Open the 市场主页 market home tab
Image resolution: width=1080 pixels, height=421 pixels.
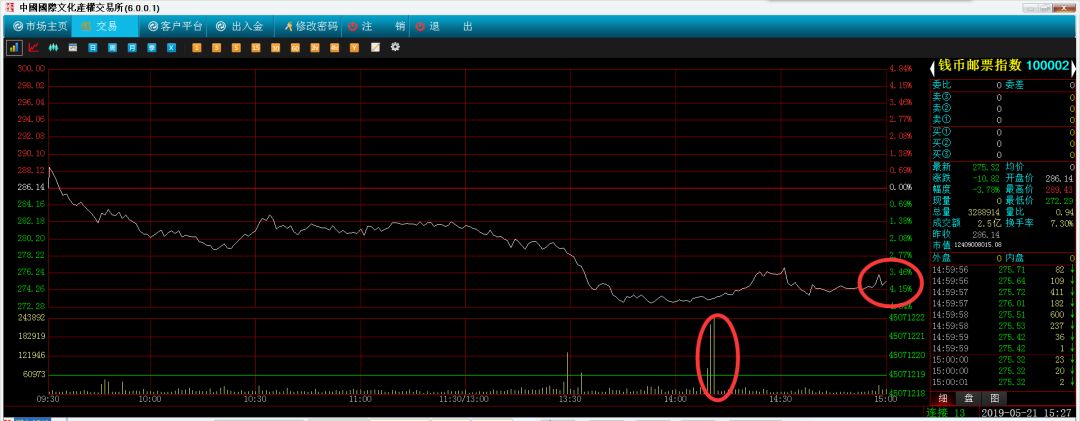[x=40, y=27]
